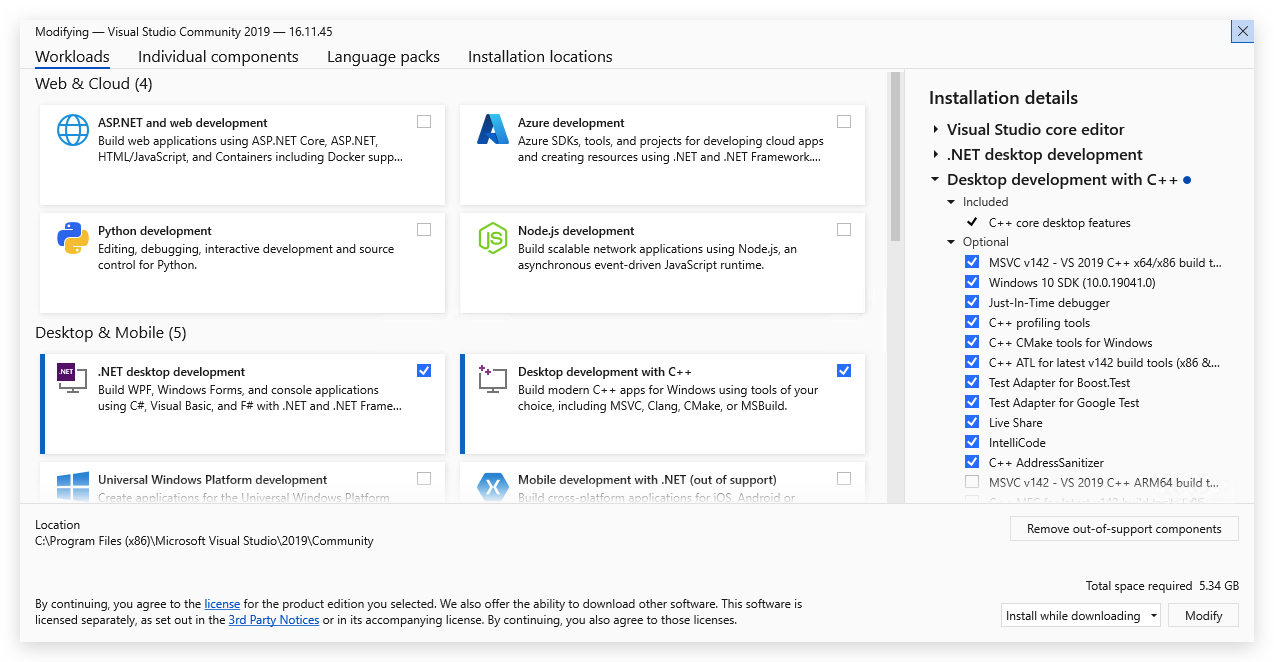Collapse Desktop development with C++ details
Screen dimensions: 1274x662
(x=935, y=180)
